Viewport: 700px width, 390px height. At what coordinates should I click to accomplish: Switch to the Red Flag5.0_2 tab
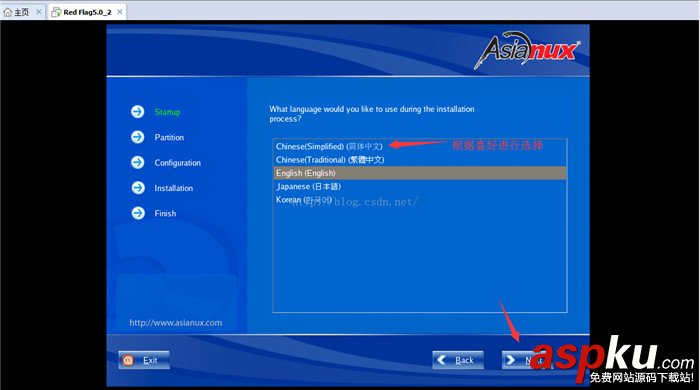point(87,12)
